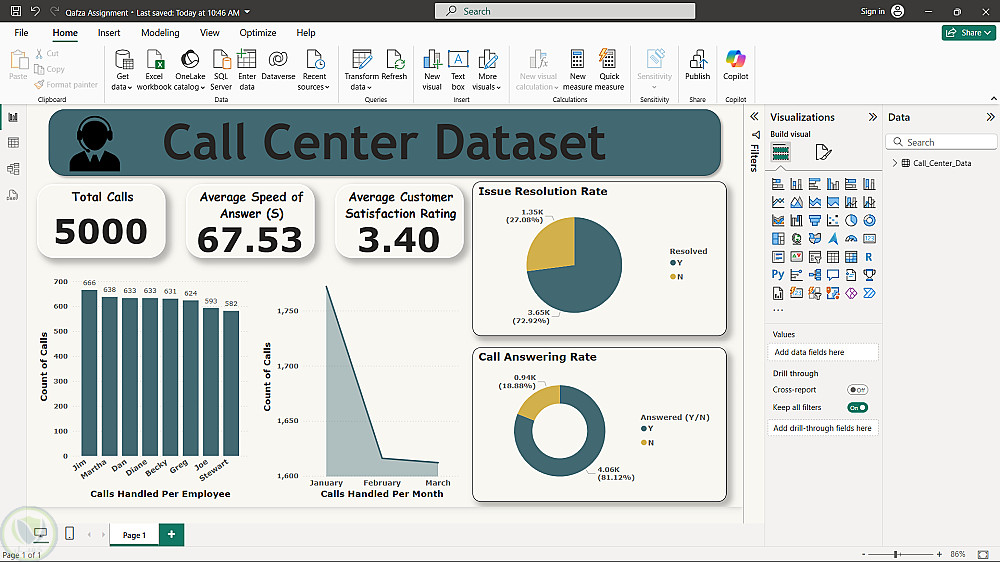Image resolution: width=1000 pixels, height=562 pixels.
Task: Switch to mobile layout icon
Action: pos(70,534)
